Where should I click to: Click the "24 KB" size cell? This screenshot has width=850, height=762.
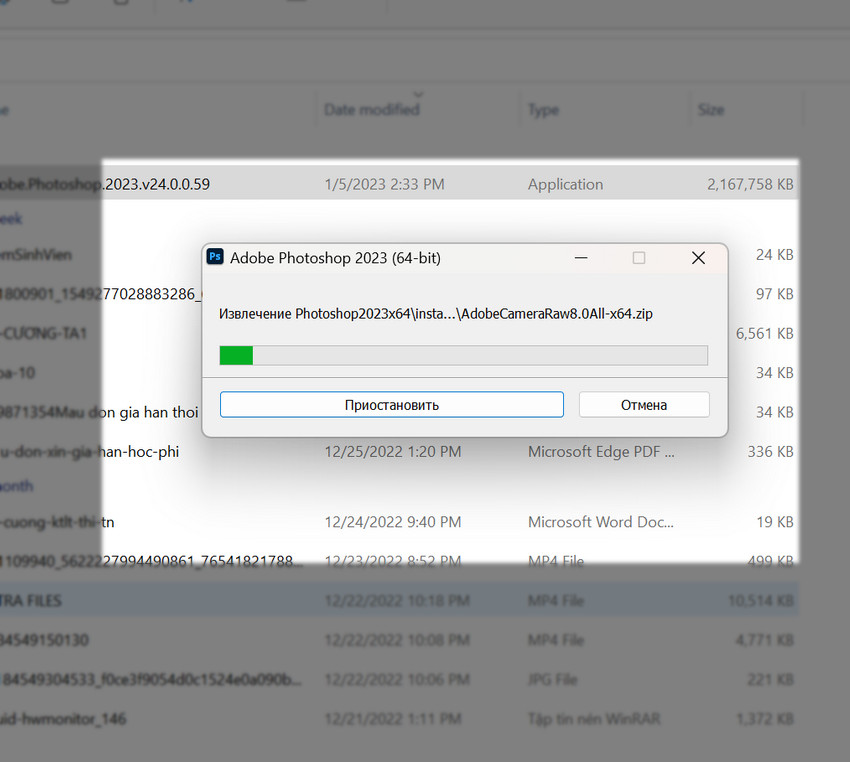[775, 255]
